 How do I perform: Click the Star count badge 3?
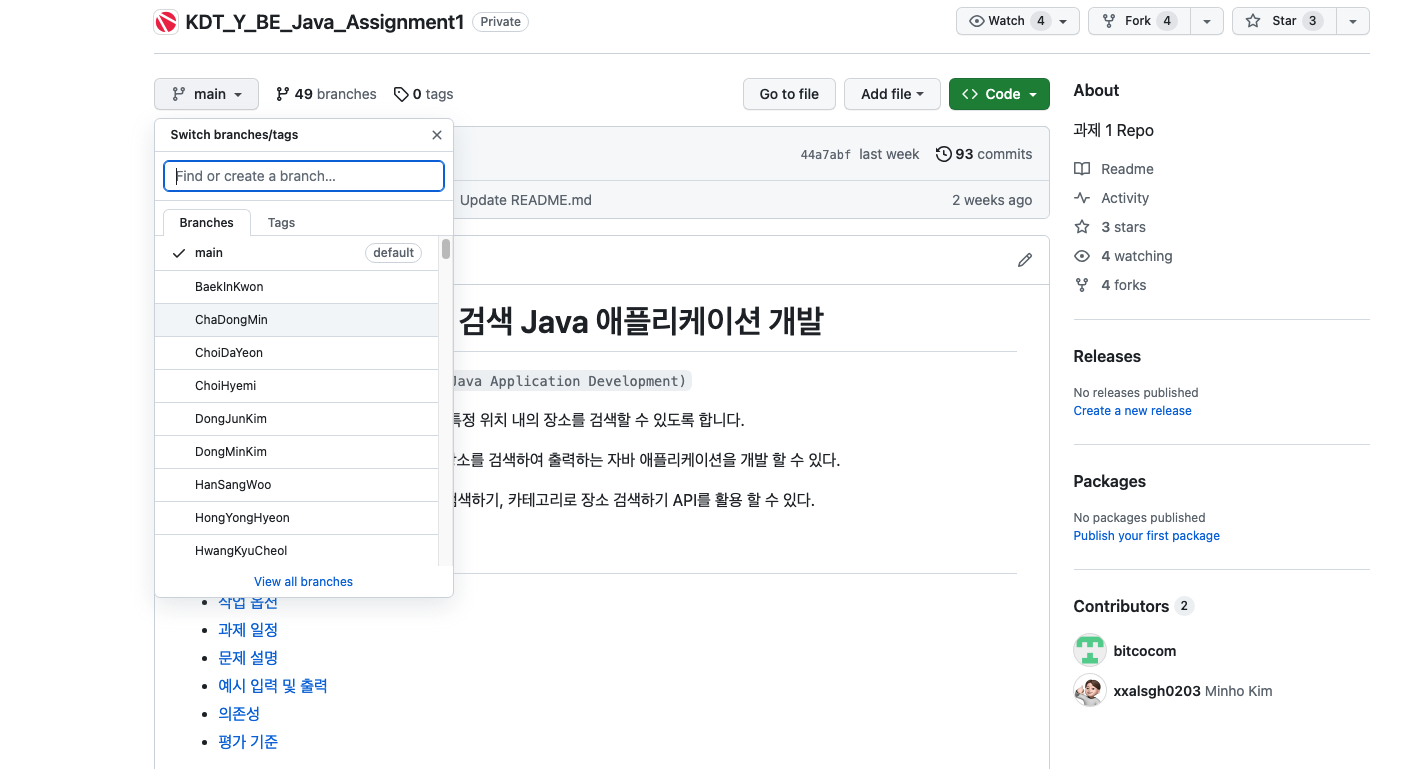tap(1313, 21)
